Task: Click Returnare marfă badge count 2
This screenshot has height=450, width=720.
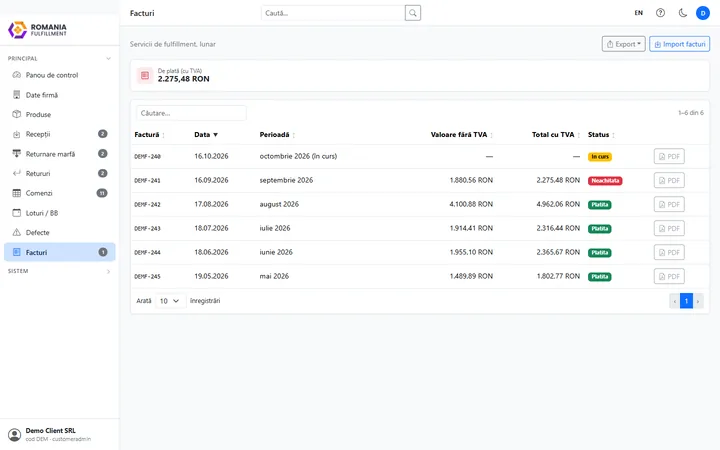Action: 103,153
